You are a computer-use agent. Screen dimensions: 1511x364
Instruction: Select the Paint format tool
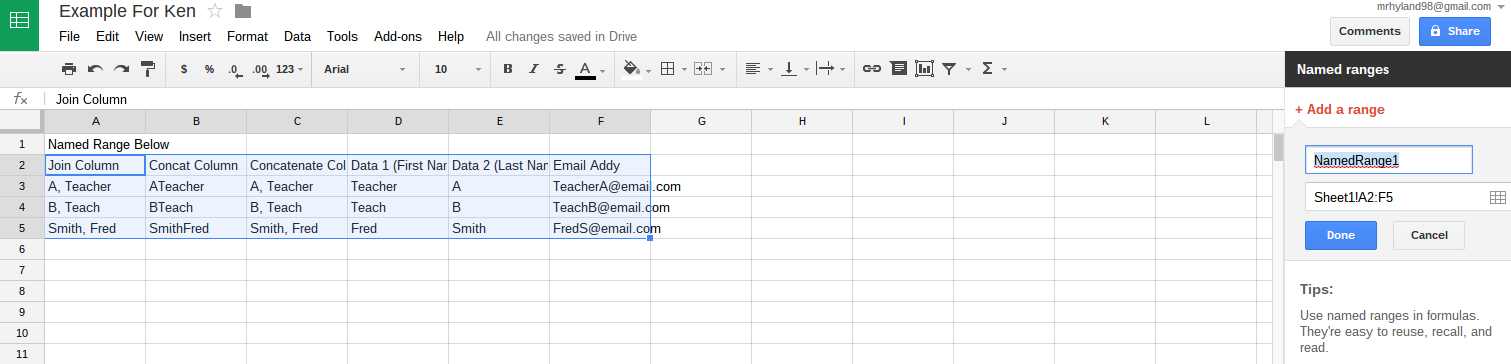pyautogui.click(x=148, y=69)
